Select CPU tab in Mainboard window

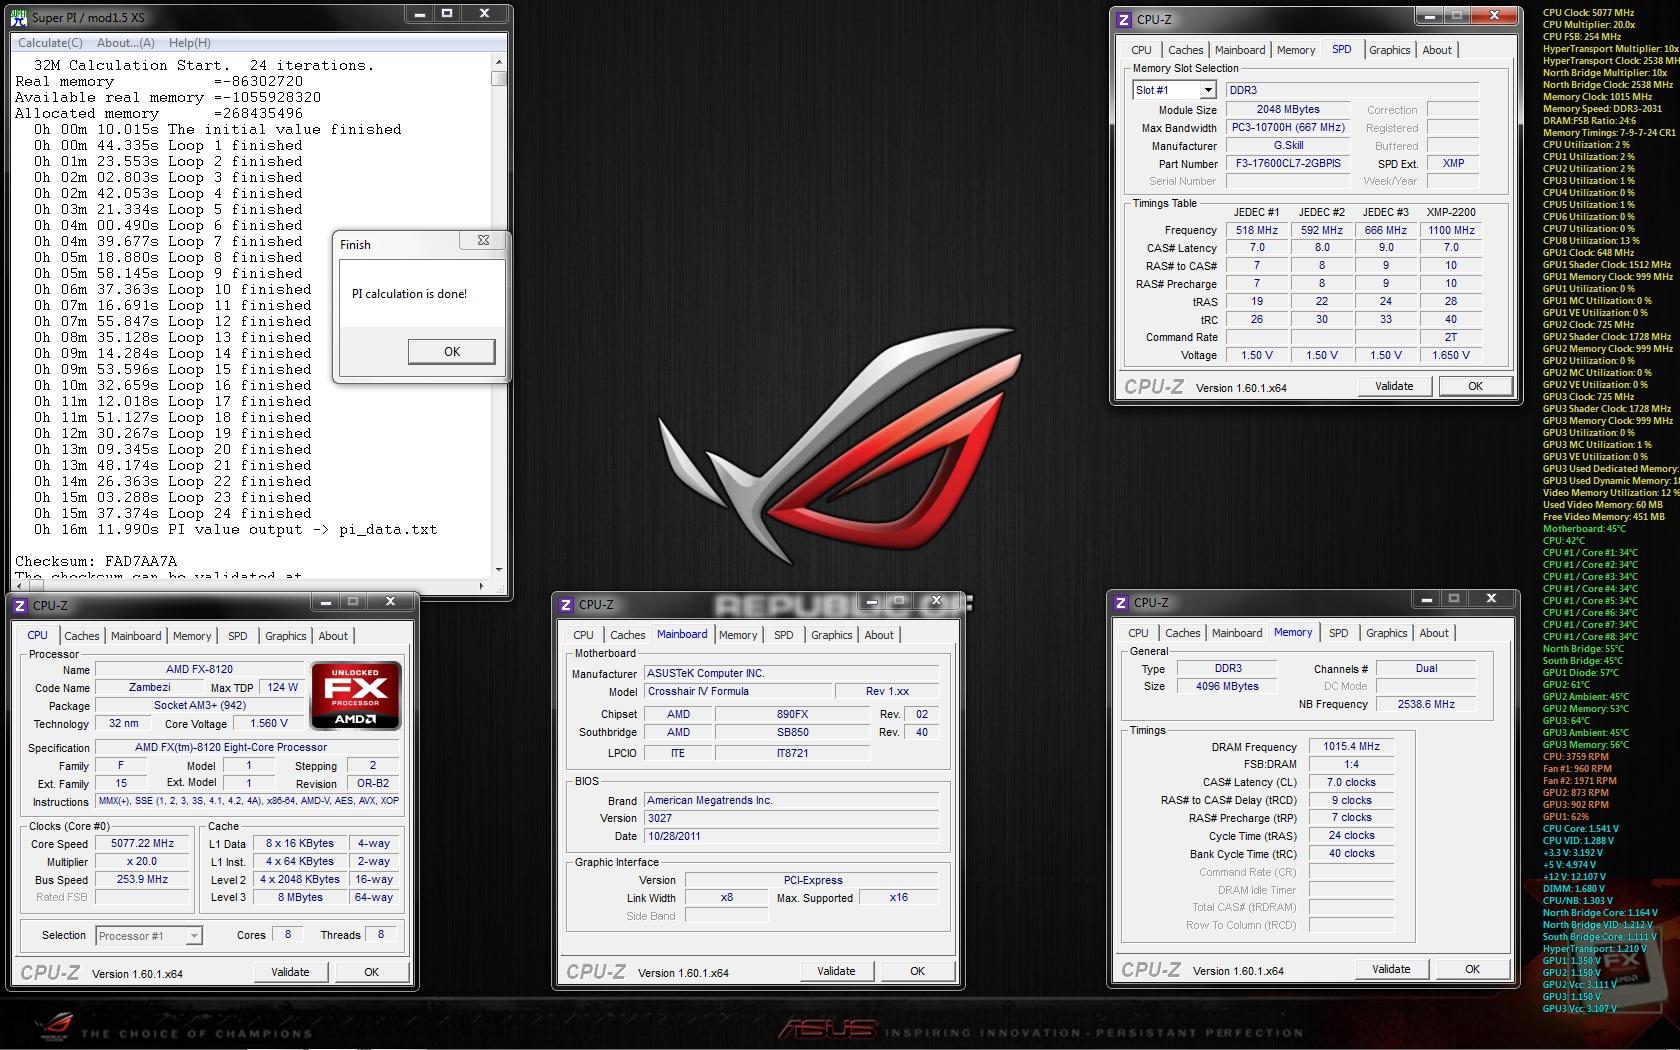[584, 635]
